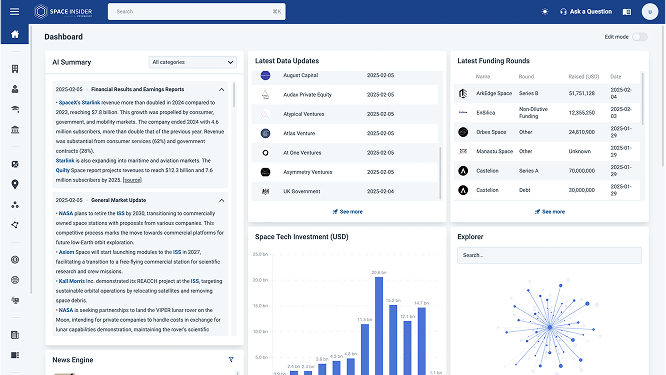This screenshot has width=666, height=375.
Task: Click the Explorer search field
Action: (549, 255)
